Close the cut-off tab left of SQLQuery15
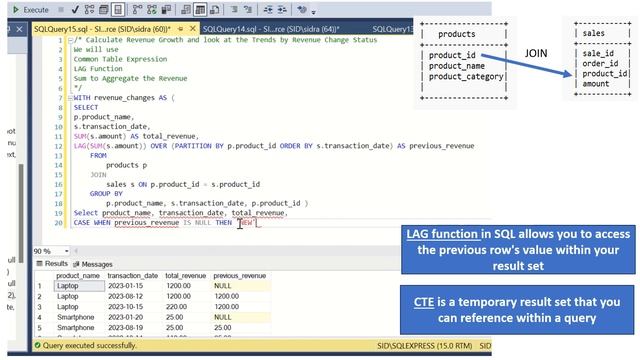The image size is (640, 360). coord(19,29)
